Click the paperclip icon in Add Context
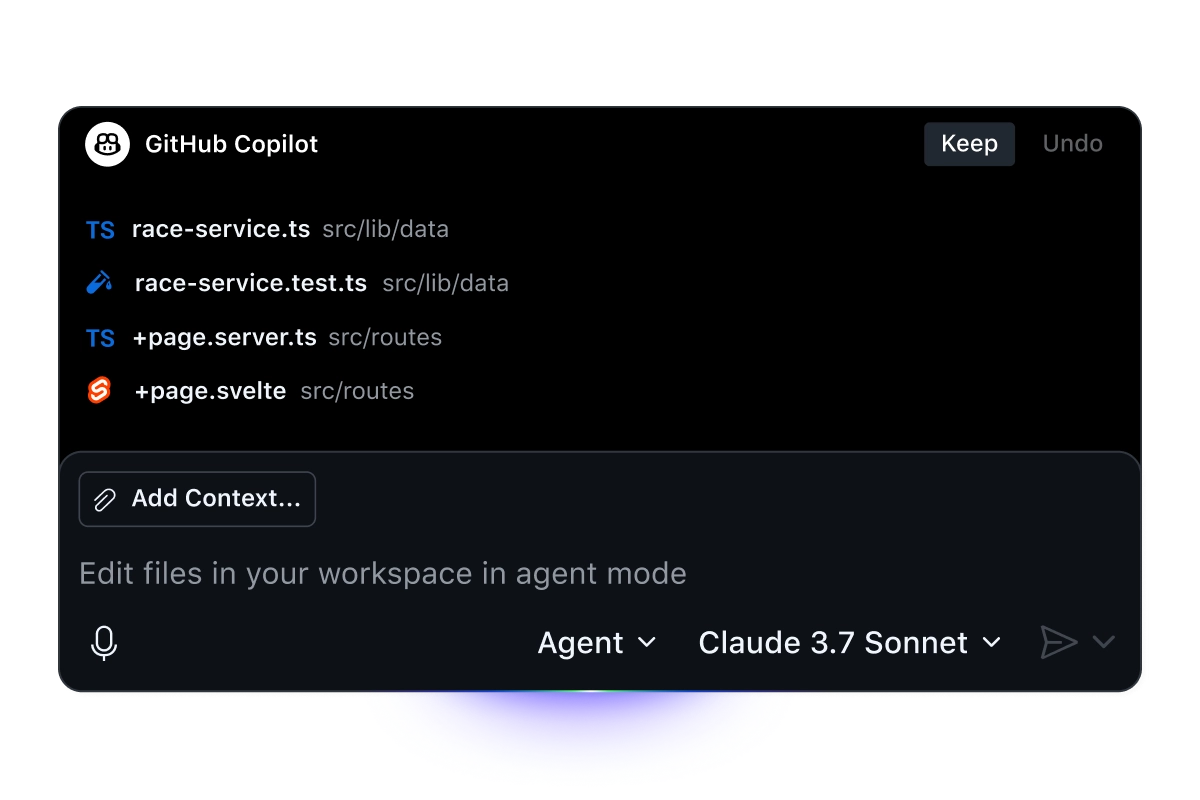The image size is (1200, 800). pyautogui.click(x=105, y=499)
